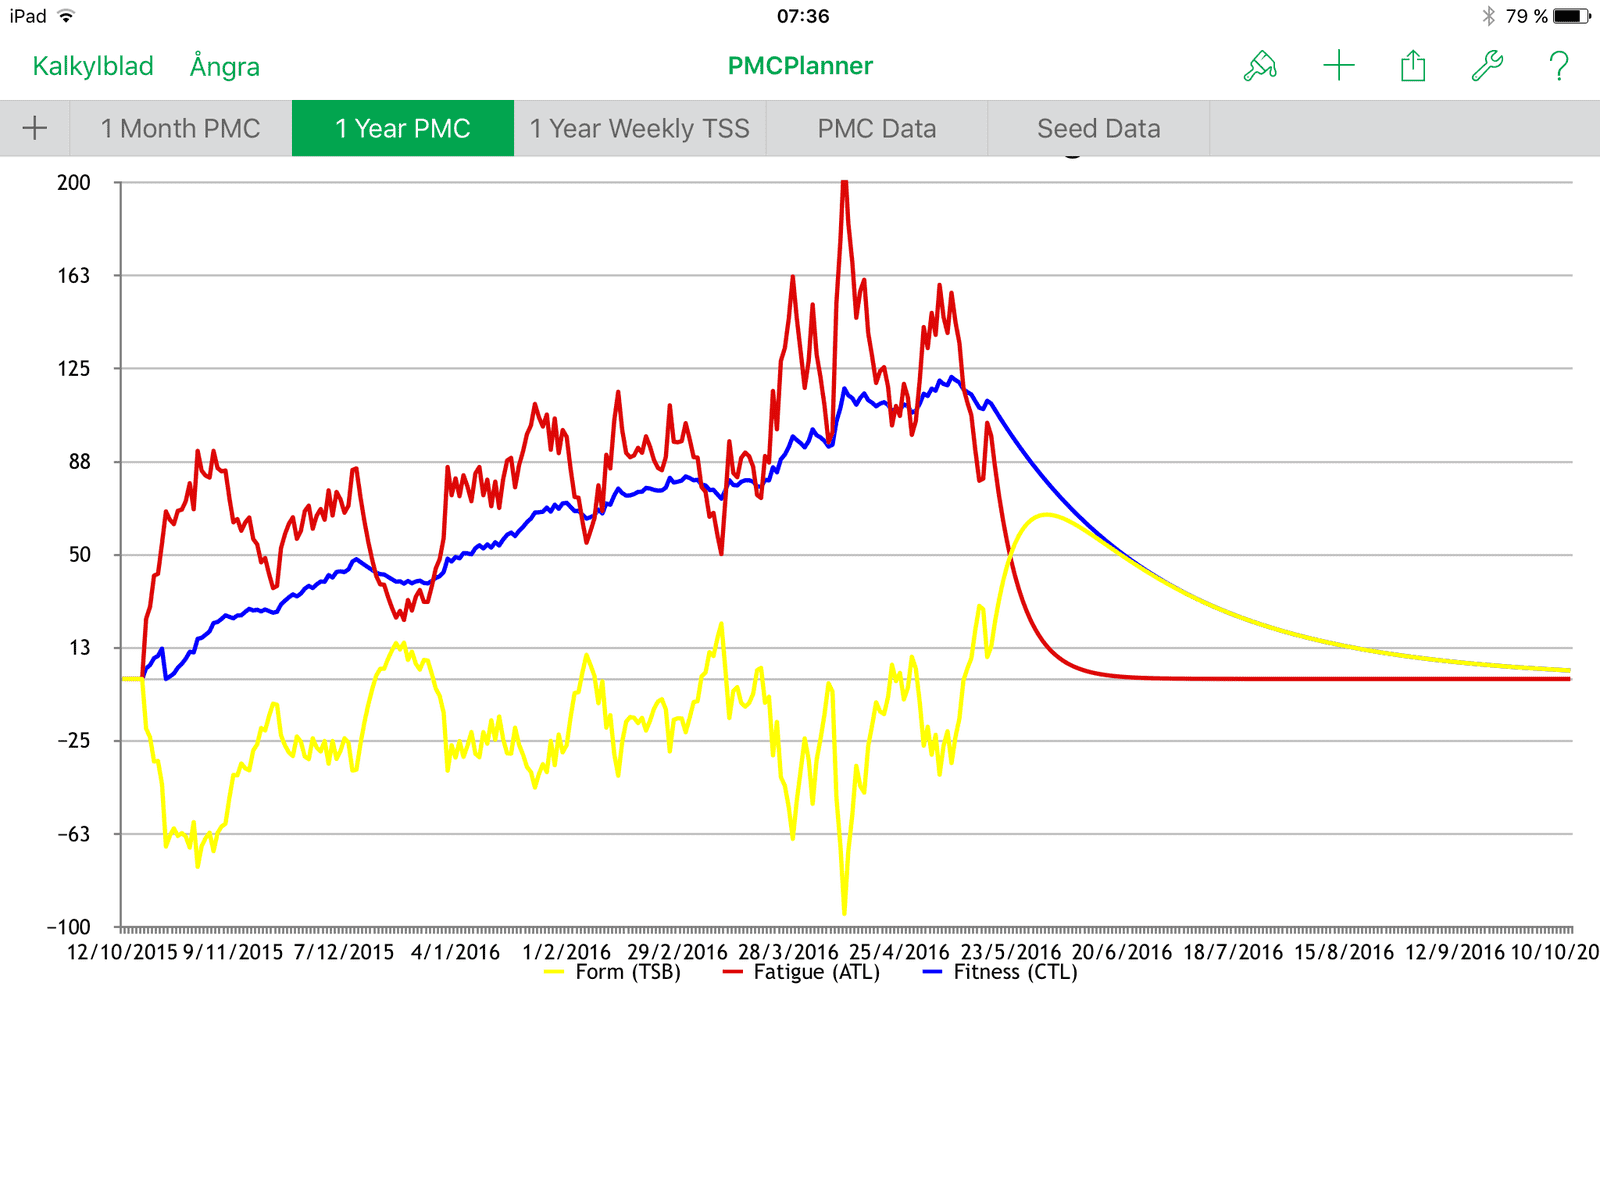
Task: Open the wrench Tools menu
Action: 1487,66
